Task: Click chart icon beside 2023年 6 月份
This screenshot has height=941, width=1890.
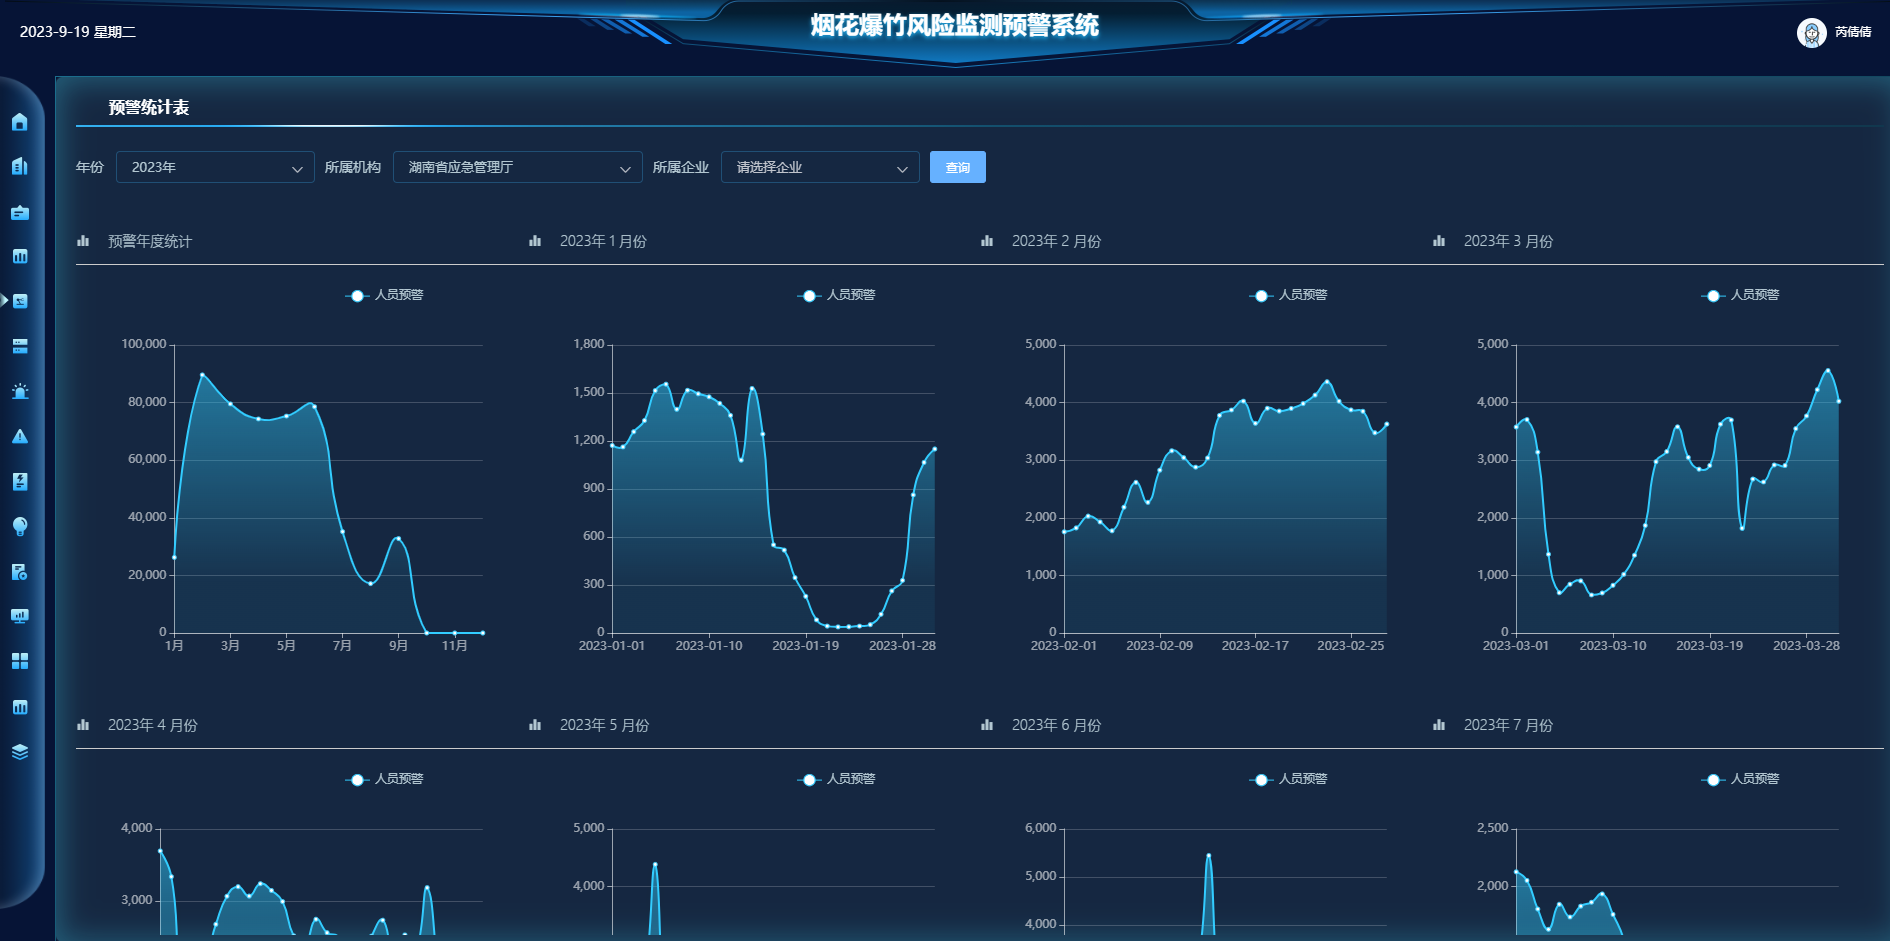Action: pyautogui.click(x=987, y=725)
